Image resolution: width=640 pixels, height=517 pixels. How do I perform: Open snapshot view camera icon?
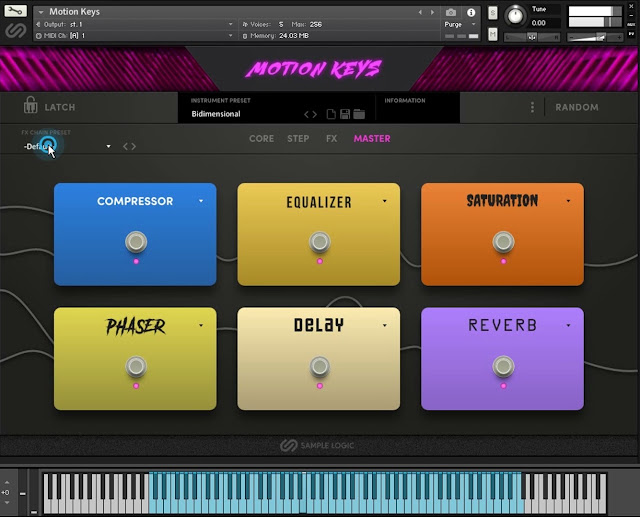451,13
